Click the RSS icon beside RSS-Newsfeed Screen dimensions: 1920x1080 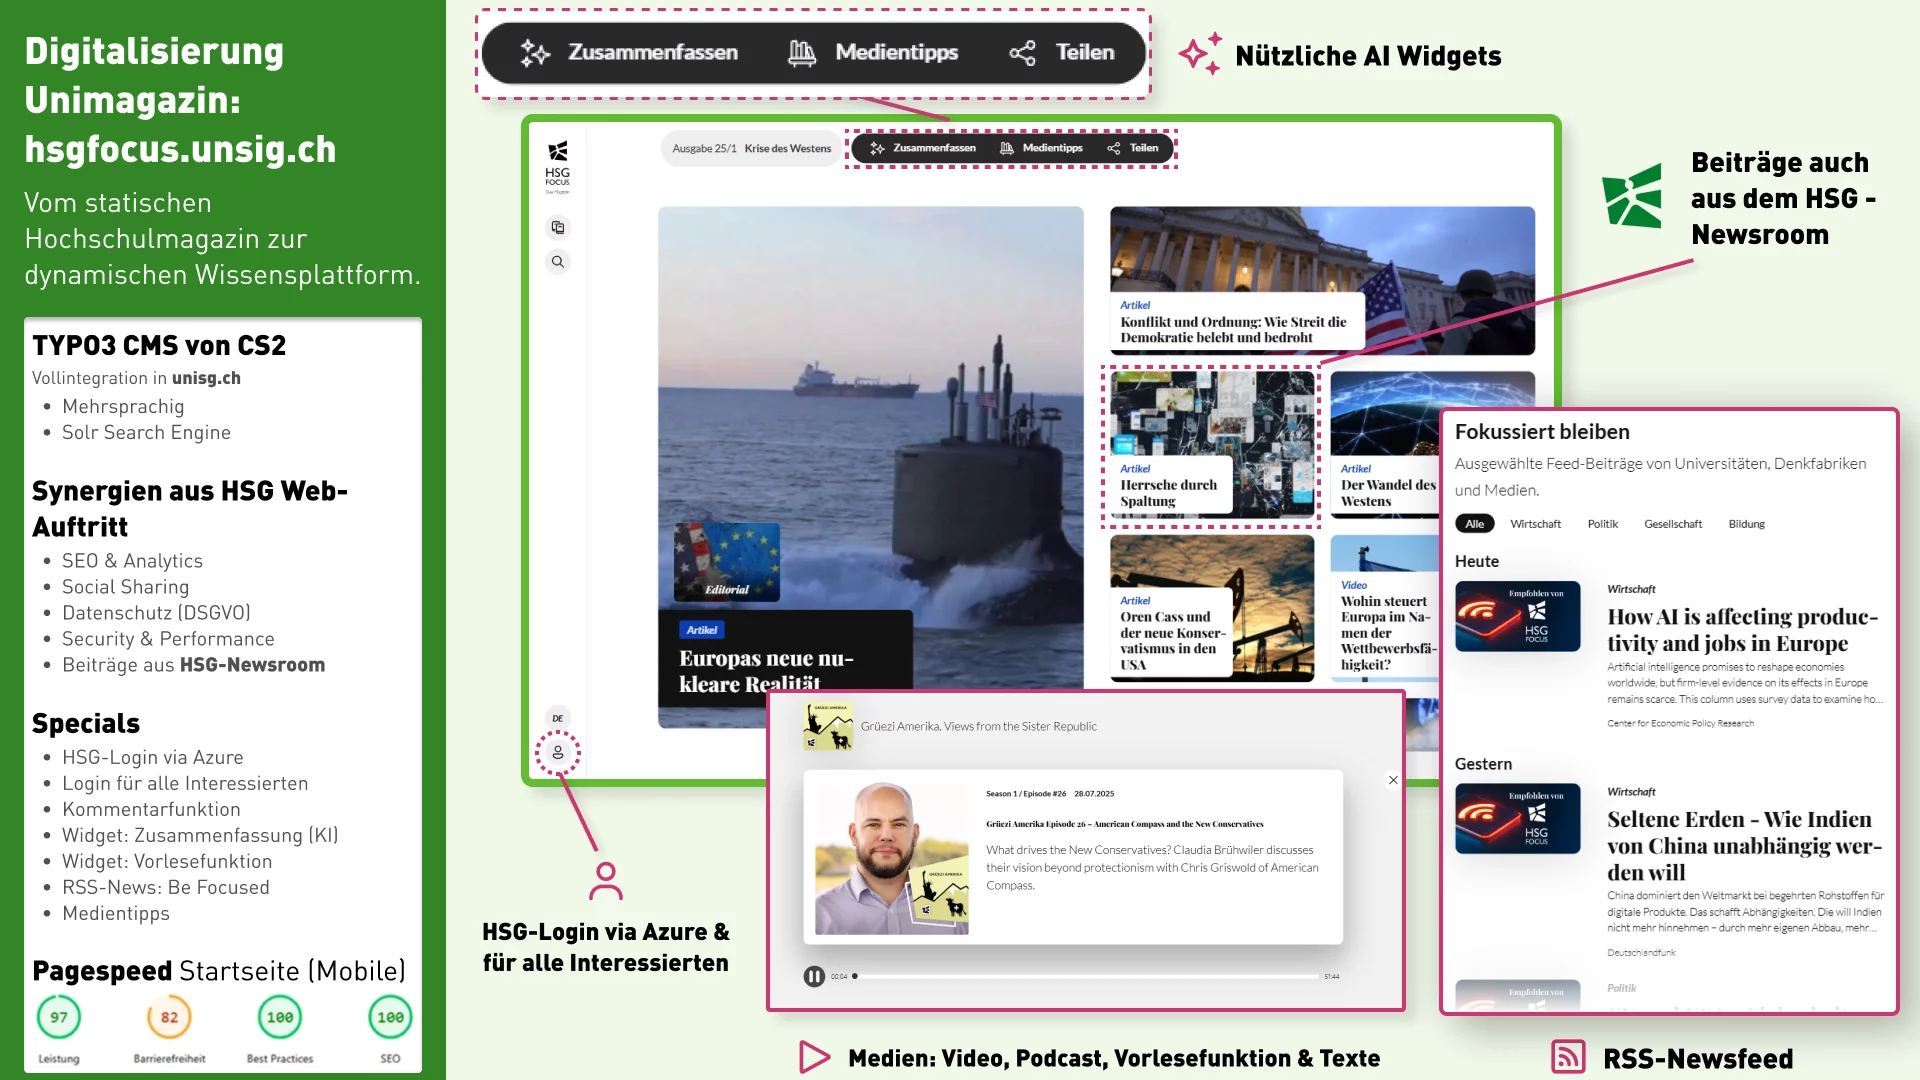1568,1057
